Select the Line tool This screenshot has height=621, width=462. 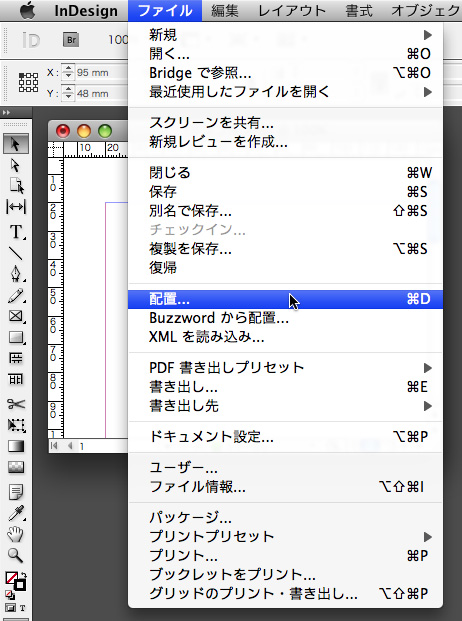tap(16, 253)
